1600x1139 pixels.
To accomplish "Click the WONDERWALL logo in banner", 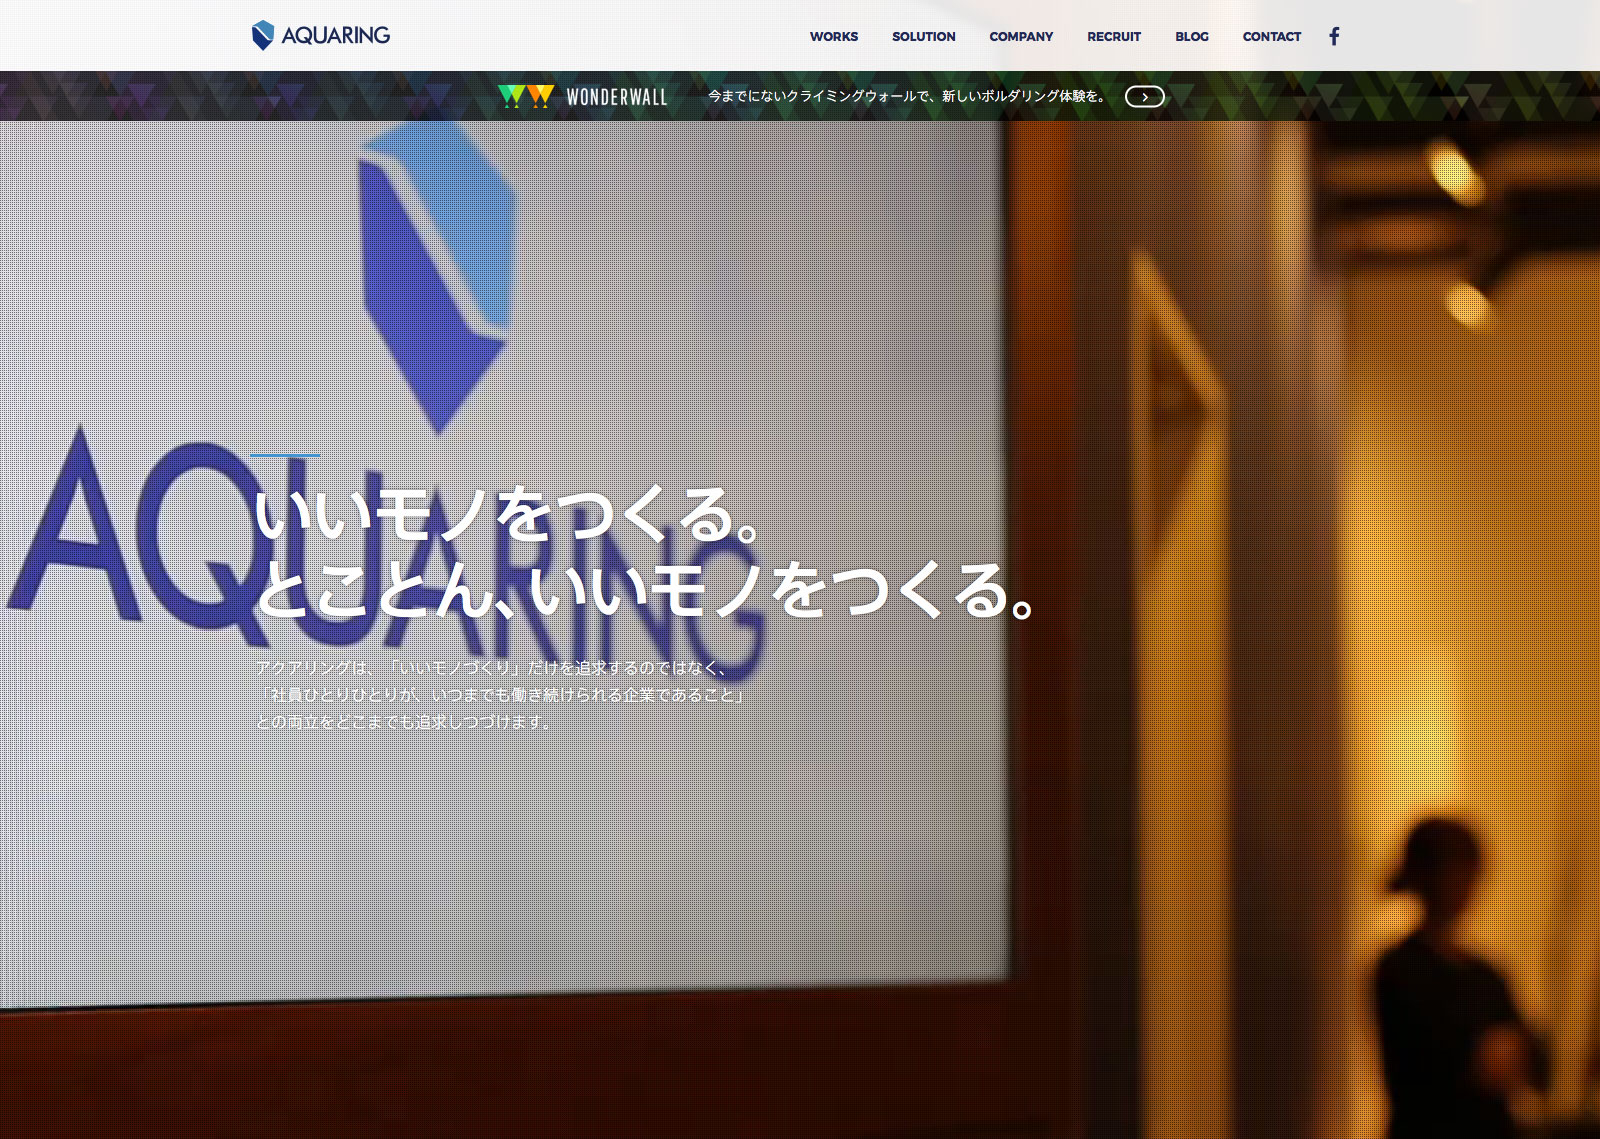I will tap(583, 96).
